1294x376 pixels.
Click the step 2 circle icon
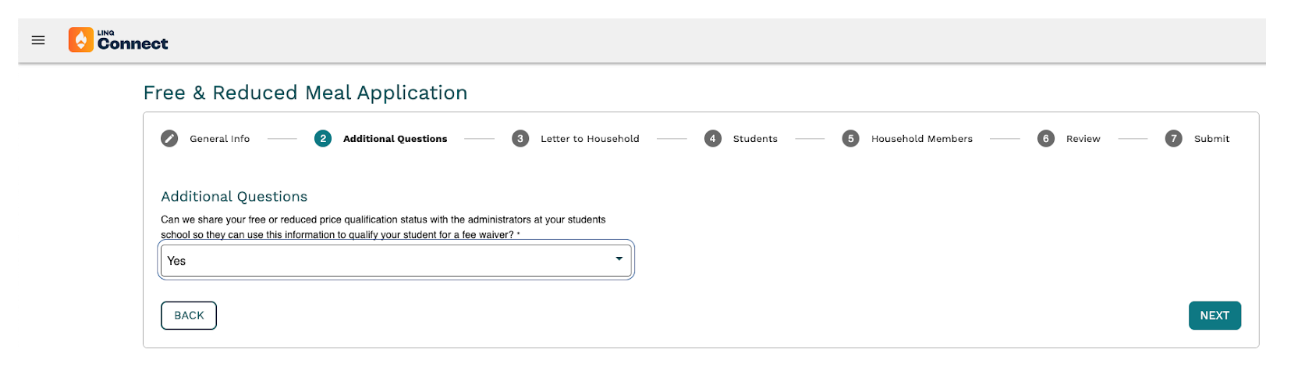coord(322,138)
